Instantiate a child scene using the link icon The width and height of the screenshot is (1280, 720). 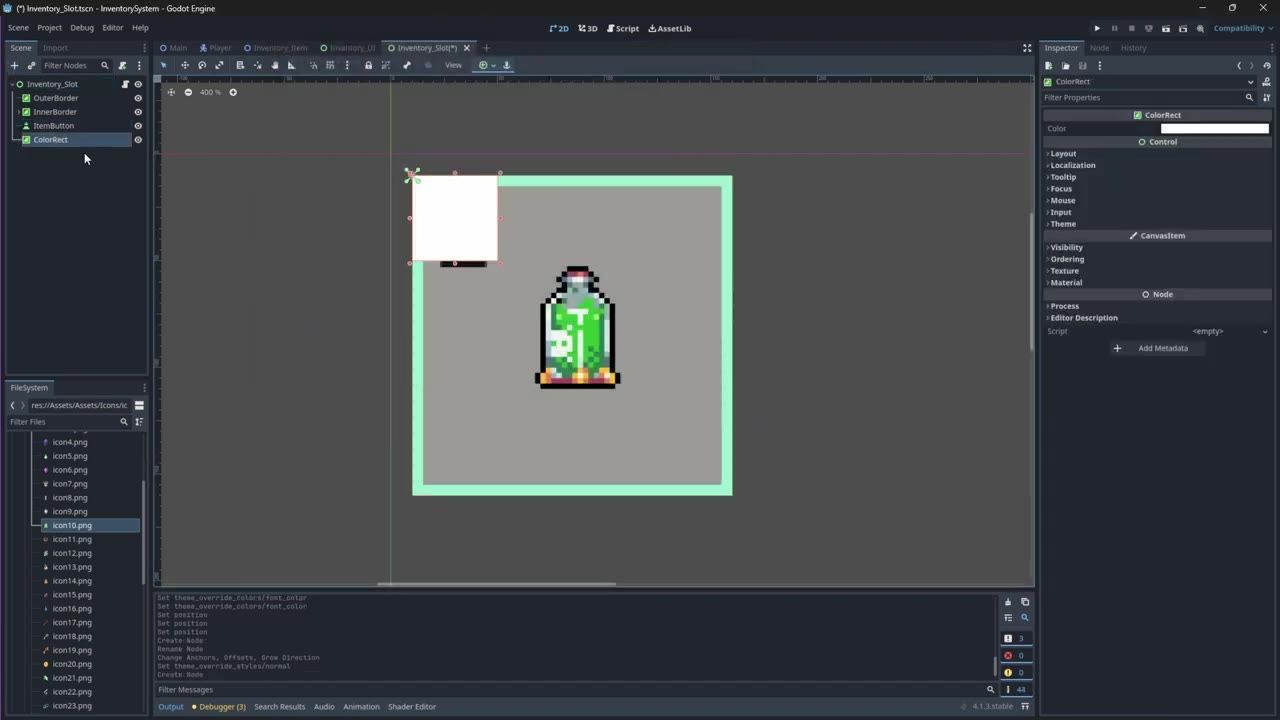coord(31,65)
